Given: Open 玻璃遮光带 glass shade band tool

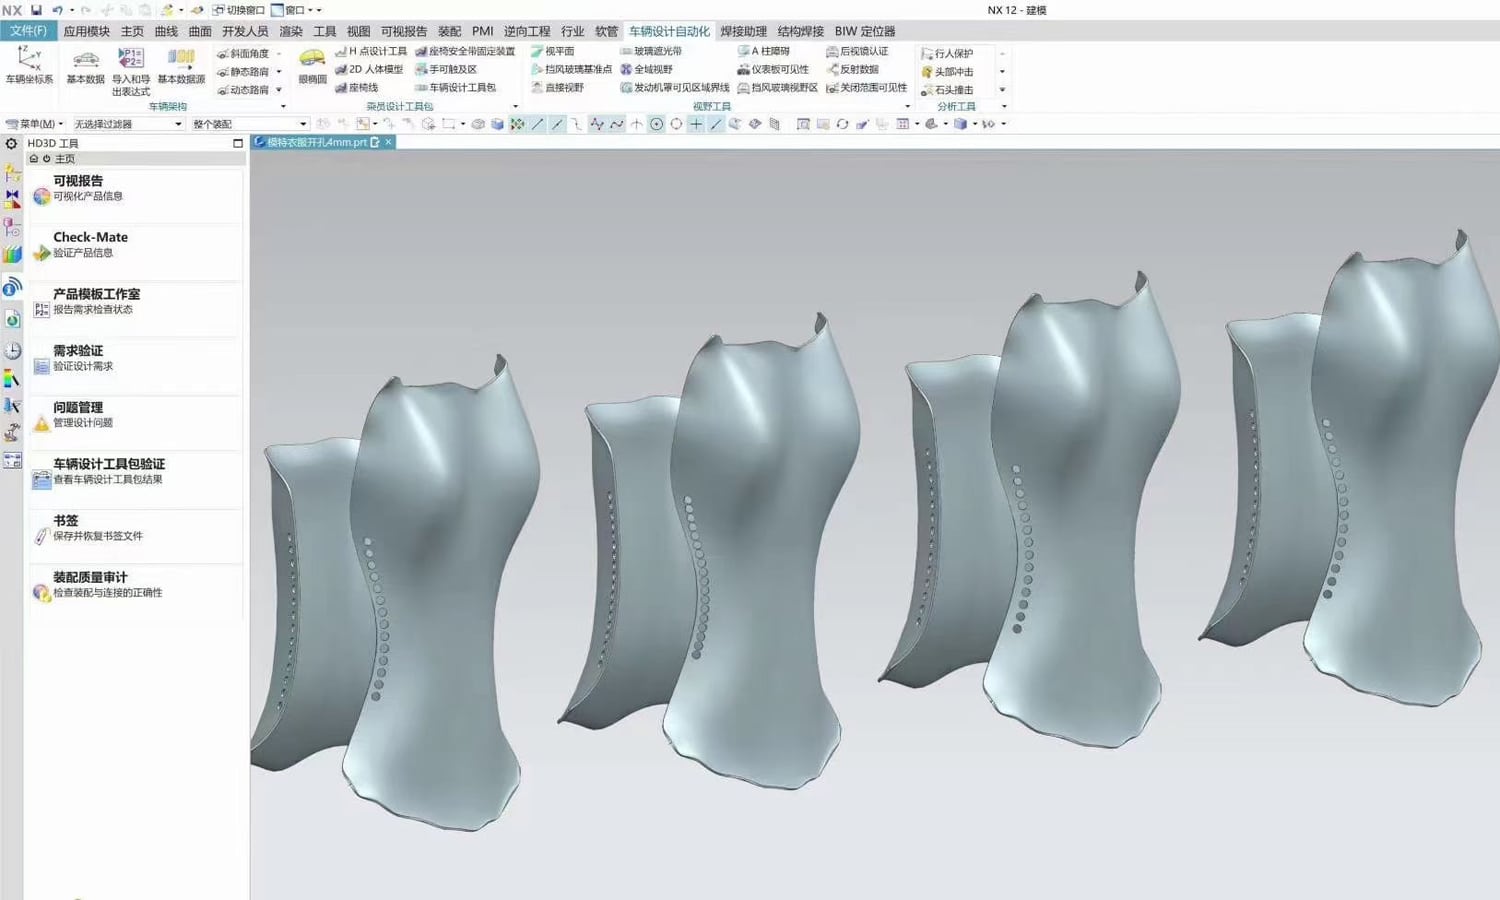Looking at the screenshot, I should pyautogui.click(x=650, y=51).
